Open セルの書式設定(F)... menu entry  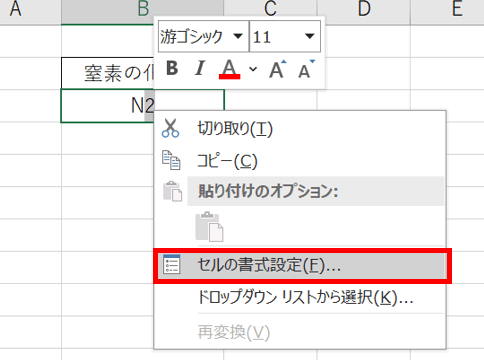302,266
